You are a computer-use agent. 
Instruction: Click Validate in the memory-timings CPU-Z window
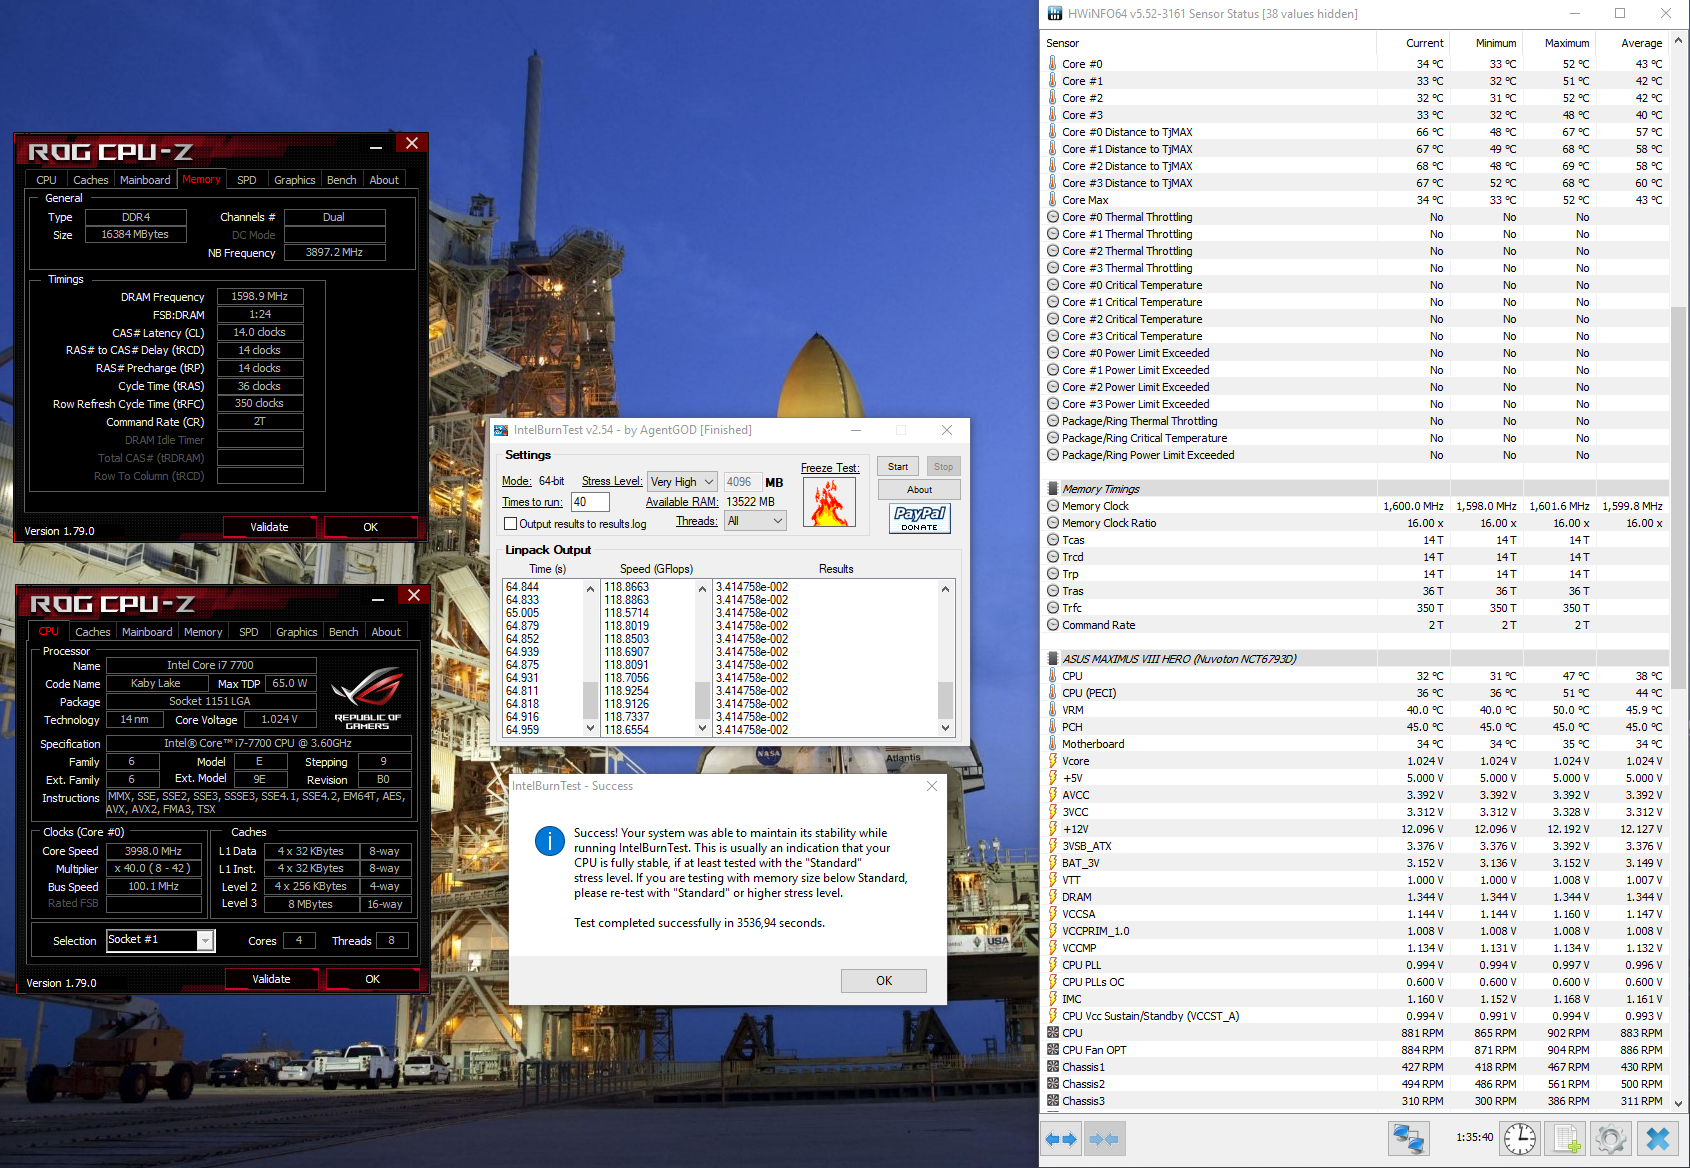point(269,527)
